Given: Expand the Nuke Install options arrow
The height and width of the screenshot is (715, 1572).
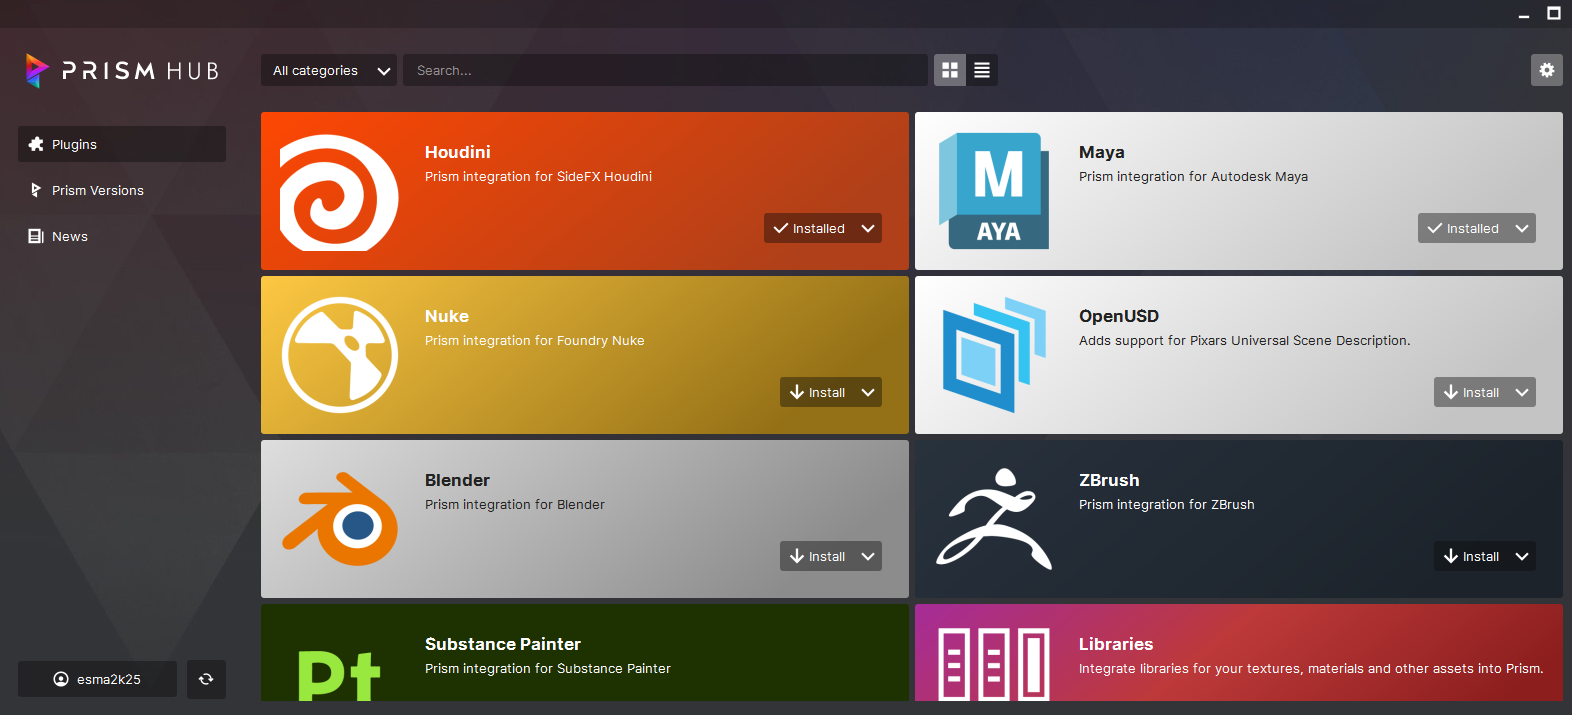Looking at the screenshot, I should (x=868, y=392).
